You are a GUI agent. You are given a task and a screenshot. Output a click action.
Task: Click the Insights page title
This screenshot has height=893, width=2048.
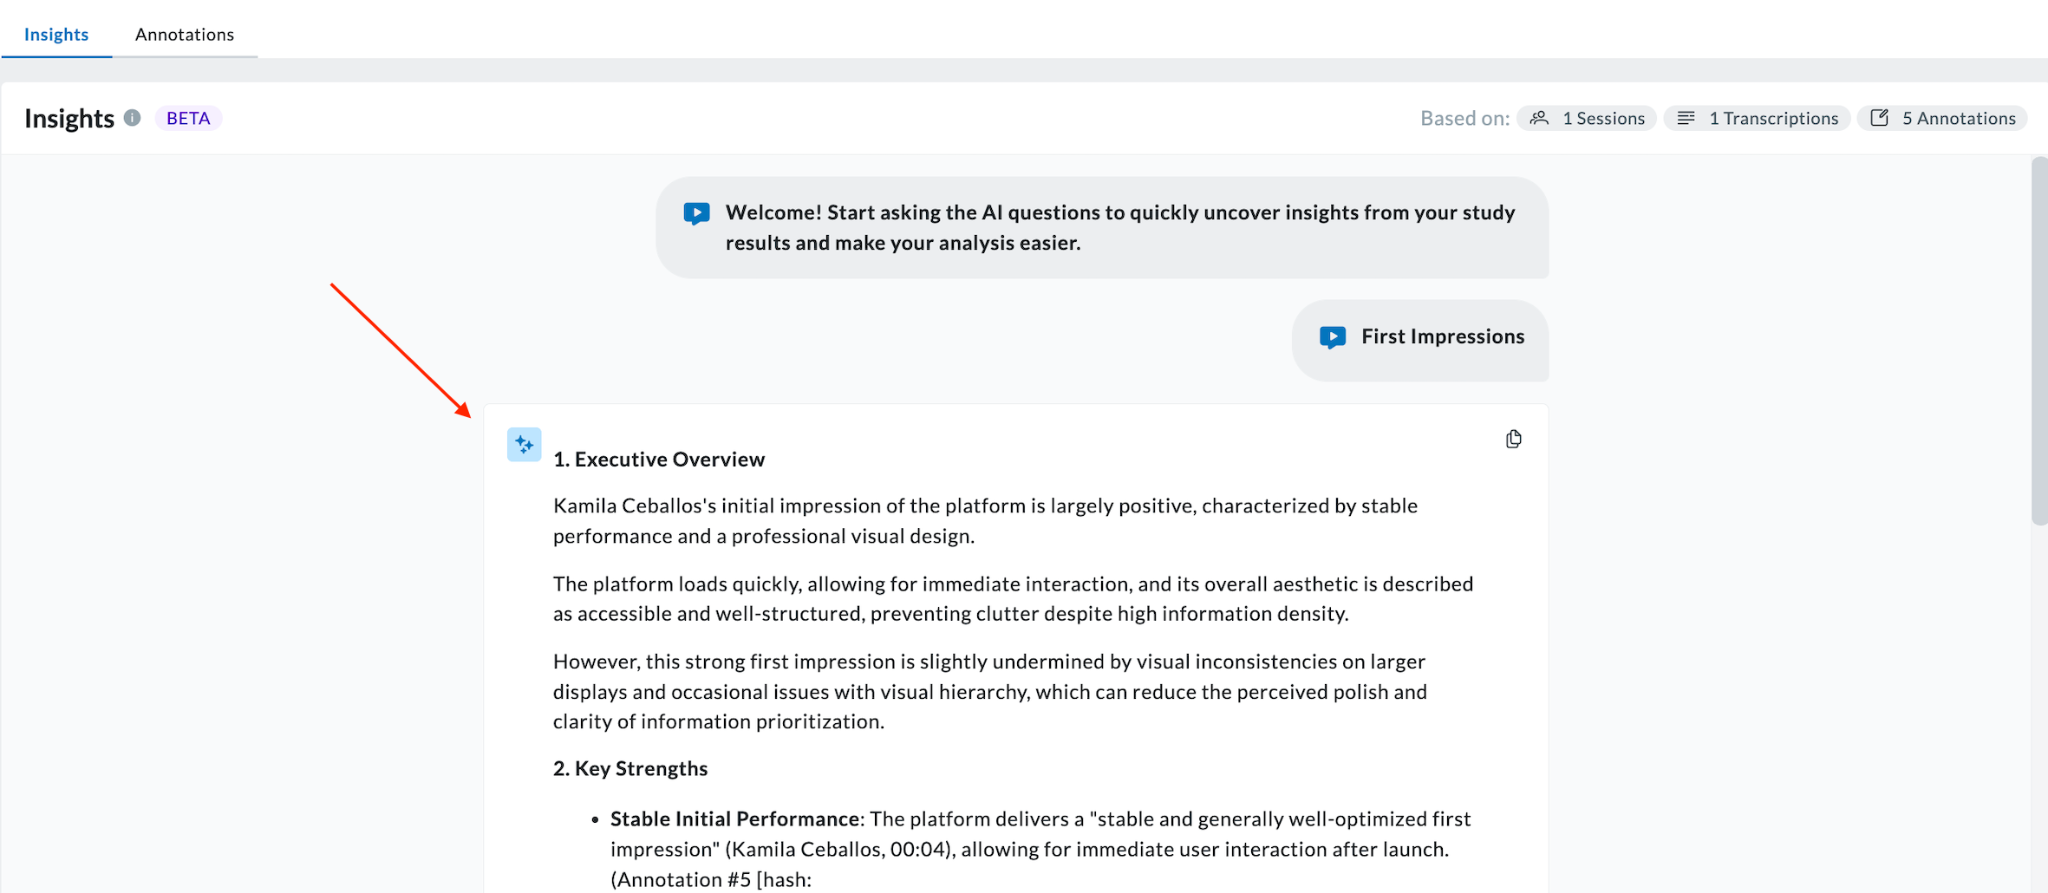click(69, 118)
